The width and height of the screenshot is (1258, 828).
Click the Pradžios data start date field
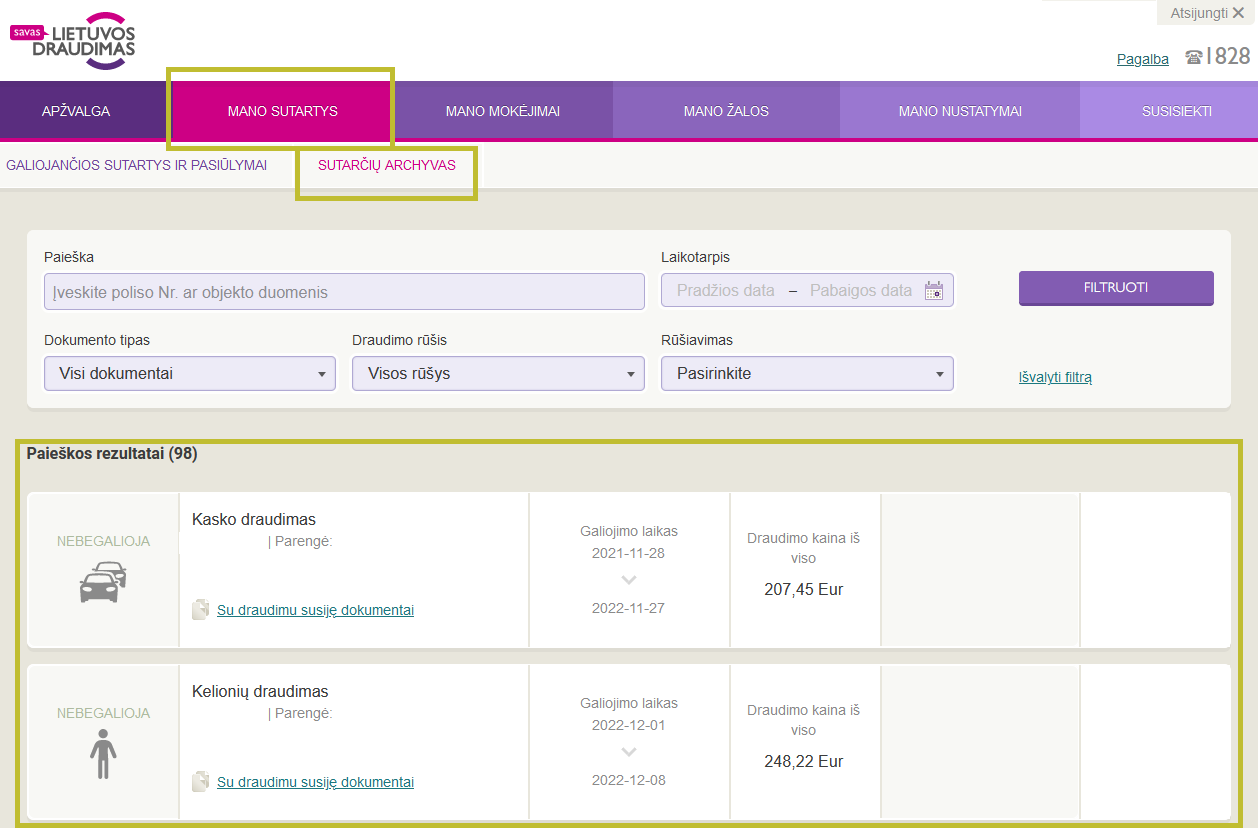(x=726, y=291)
